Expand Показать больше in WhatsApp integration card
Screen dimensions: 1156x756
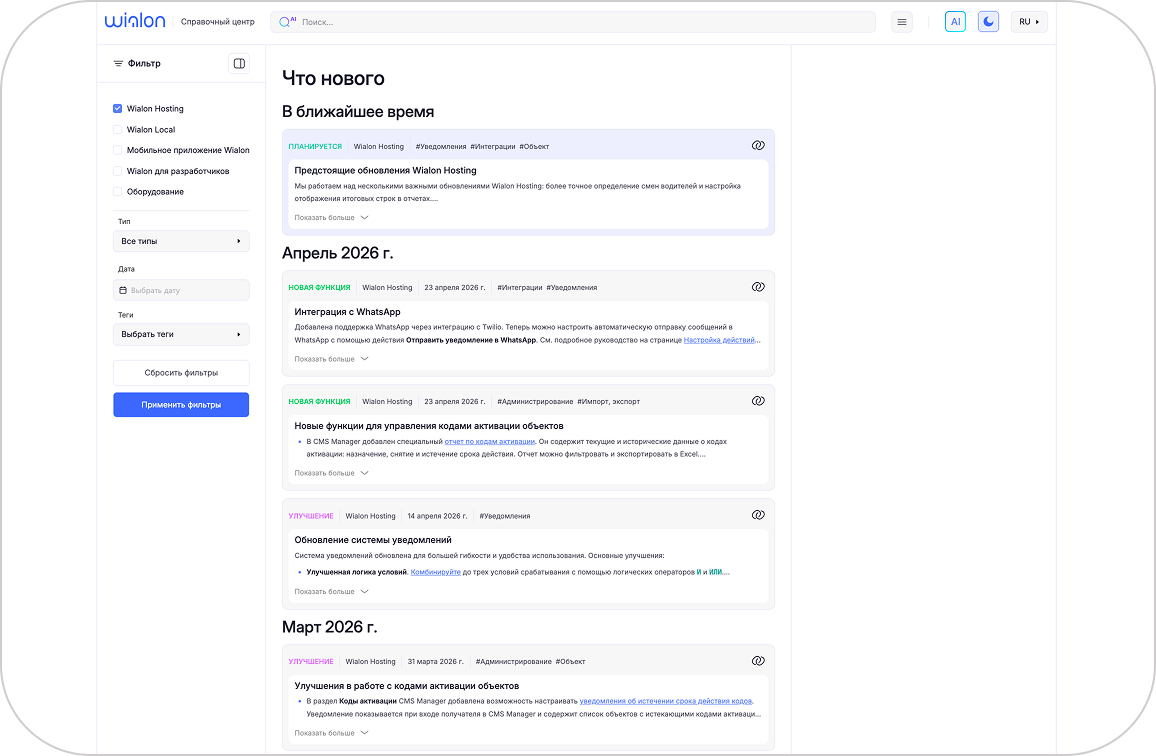click(x=331, y=359)
